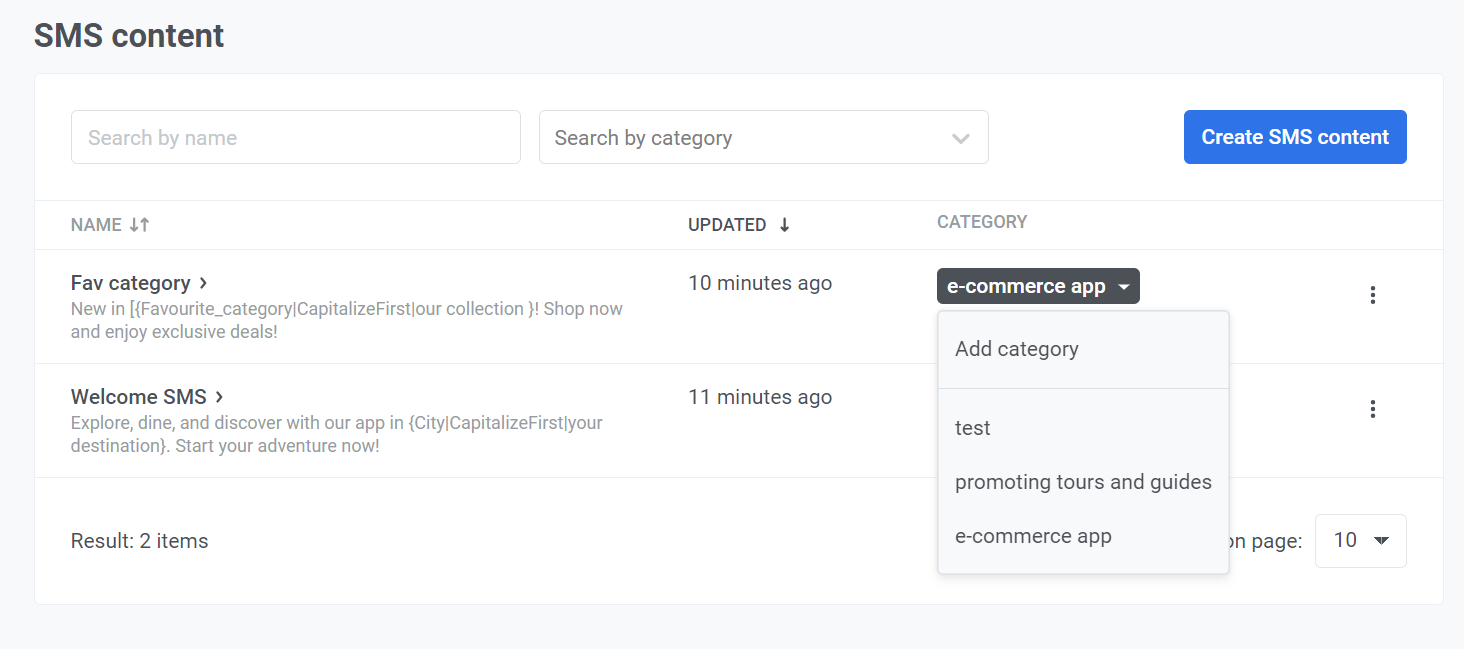Toggle the UPDATED column sort arrow
Screen dimensions: 1464x649
(784, 225)
